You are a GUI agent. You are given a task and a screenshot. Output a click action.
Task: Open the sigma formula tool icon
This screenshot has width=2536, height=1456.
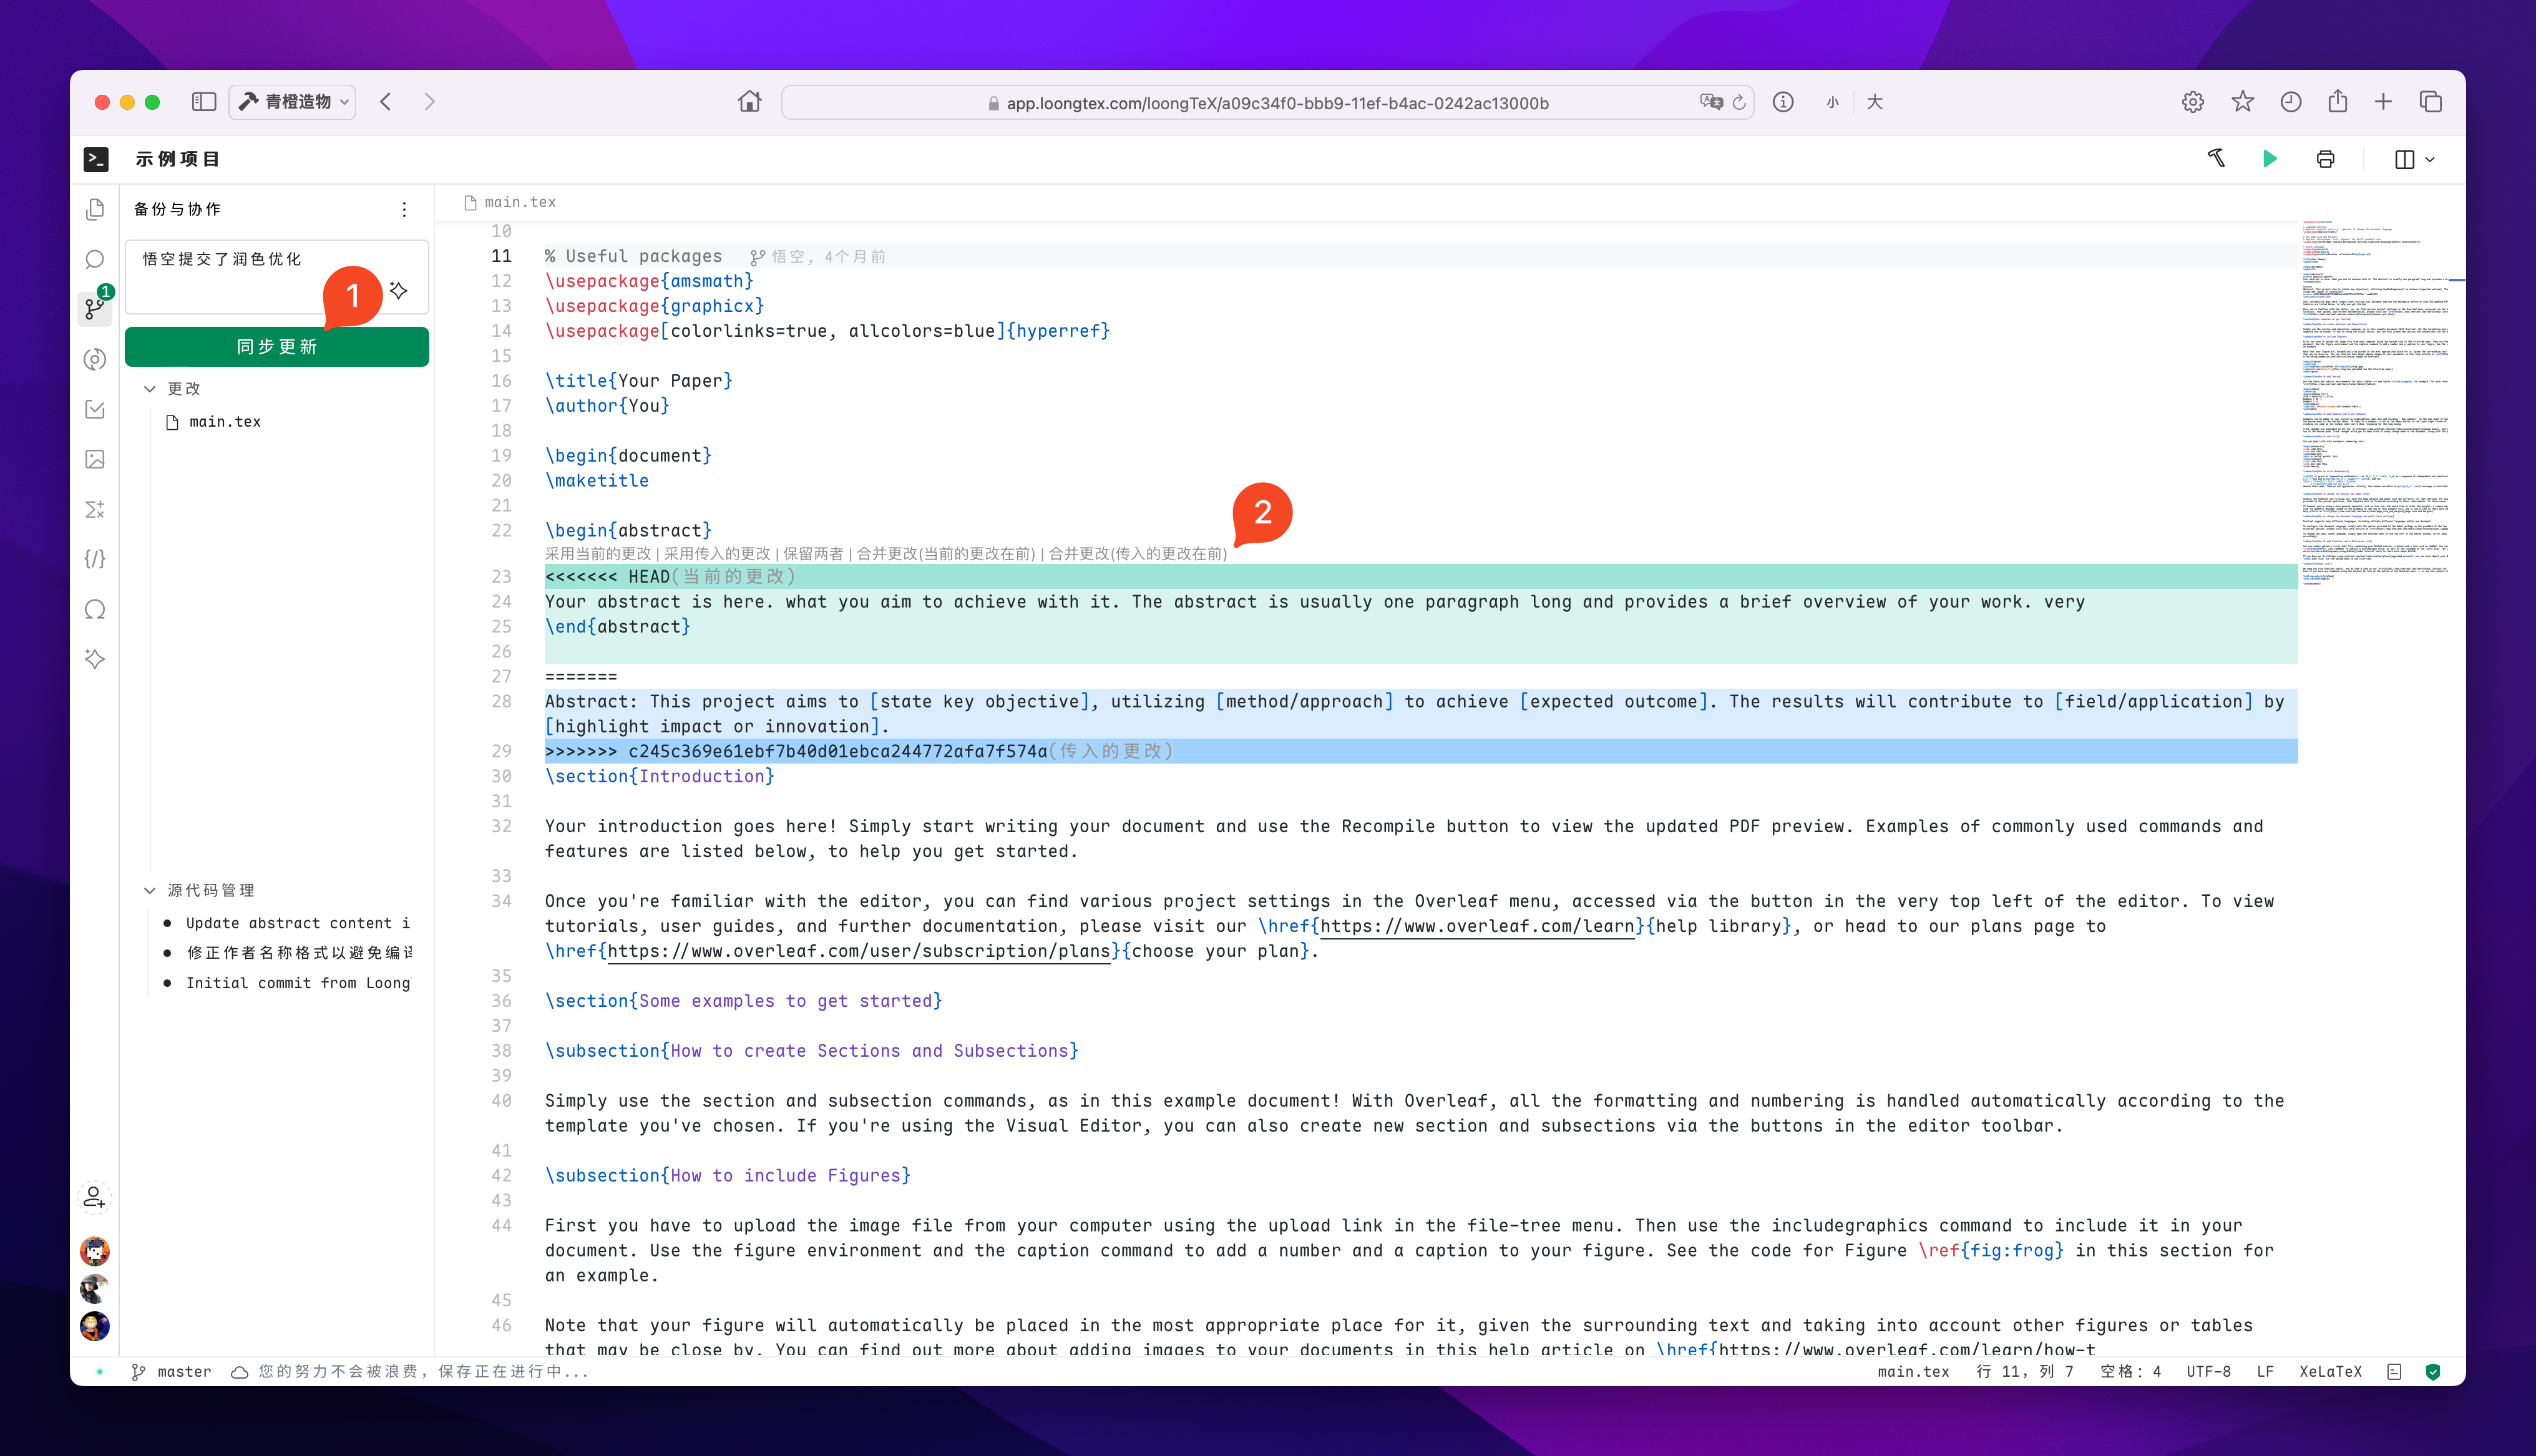[x=95, y=509]
